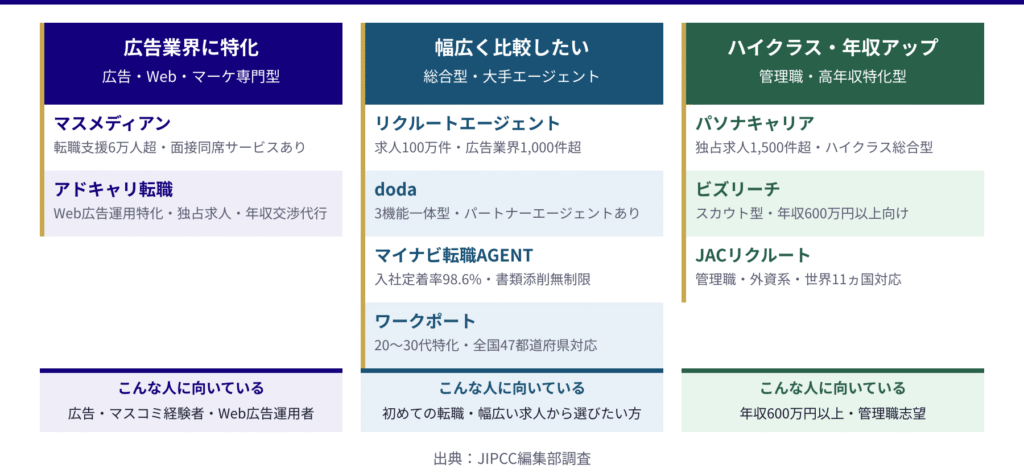Open the リクルートエージェント listing

(x=467, y=124)
